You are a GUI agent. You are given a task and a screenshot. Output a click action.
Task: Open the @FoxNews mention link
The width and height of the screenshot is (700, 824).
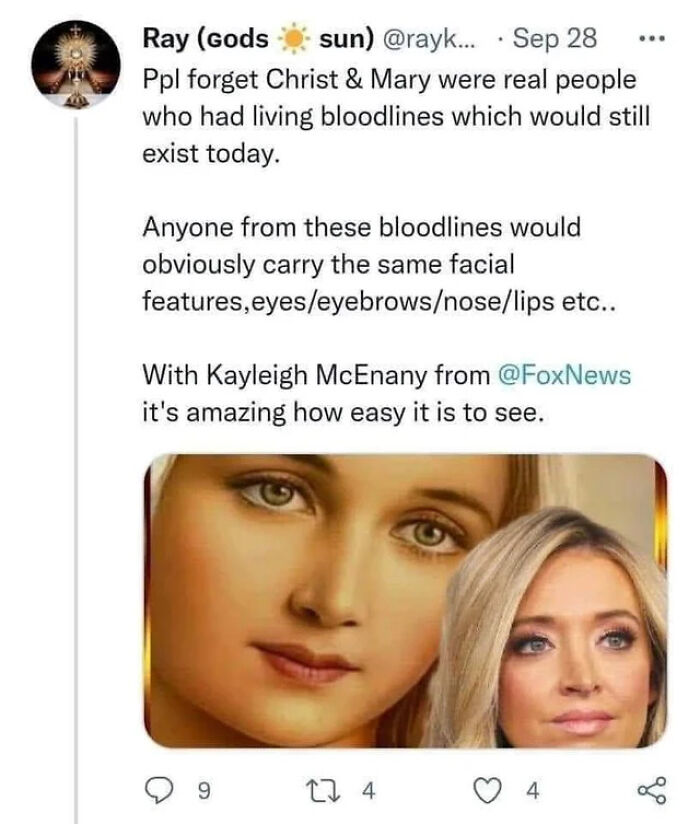(x=564, y=375)
